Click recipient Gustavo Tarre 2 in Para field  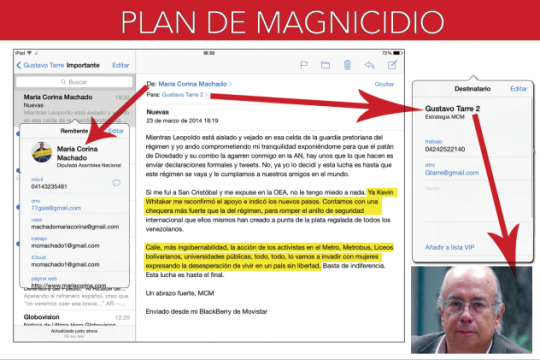pyautogui.click(x=183, y=94)
